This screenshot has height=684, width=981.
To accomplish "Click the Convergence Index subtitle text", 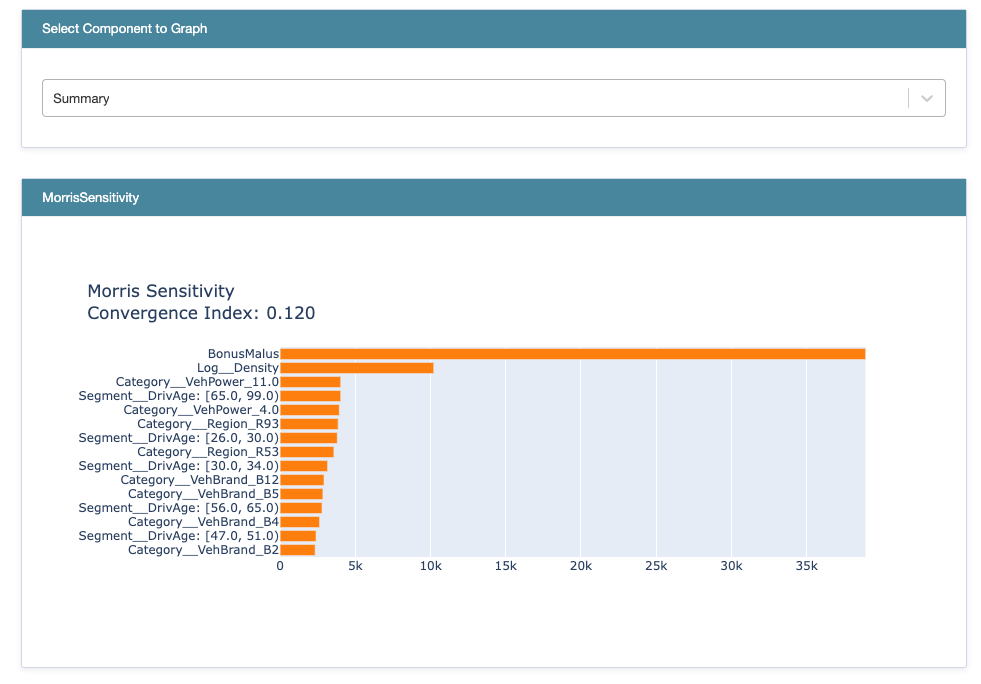I will coord(201,313).
